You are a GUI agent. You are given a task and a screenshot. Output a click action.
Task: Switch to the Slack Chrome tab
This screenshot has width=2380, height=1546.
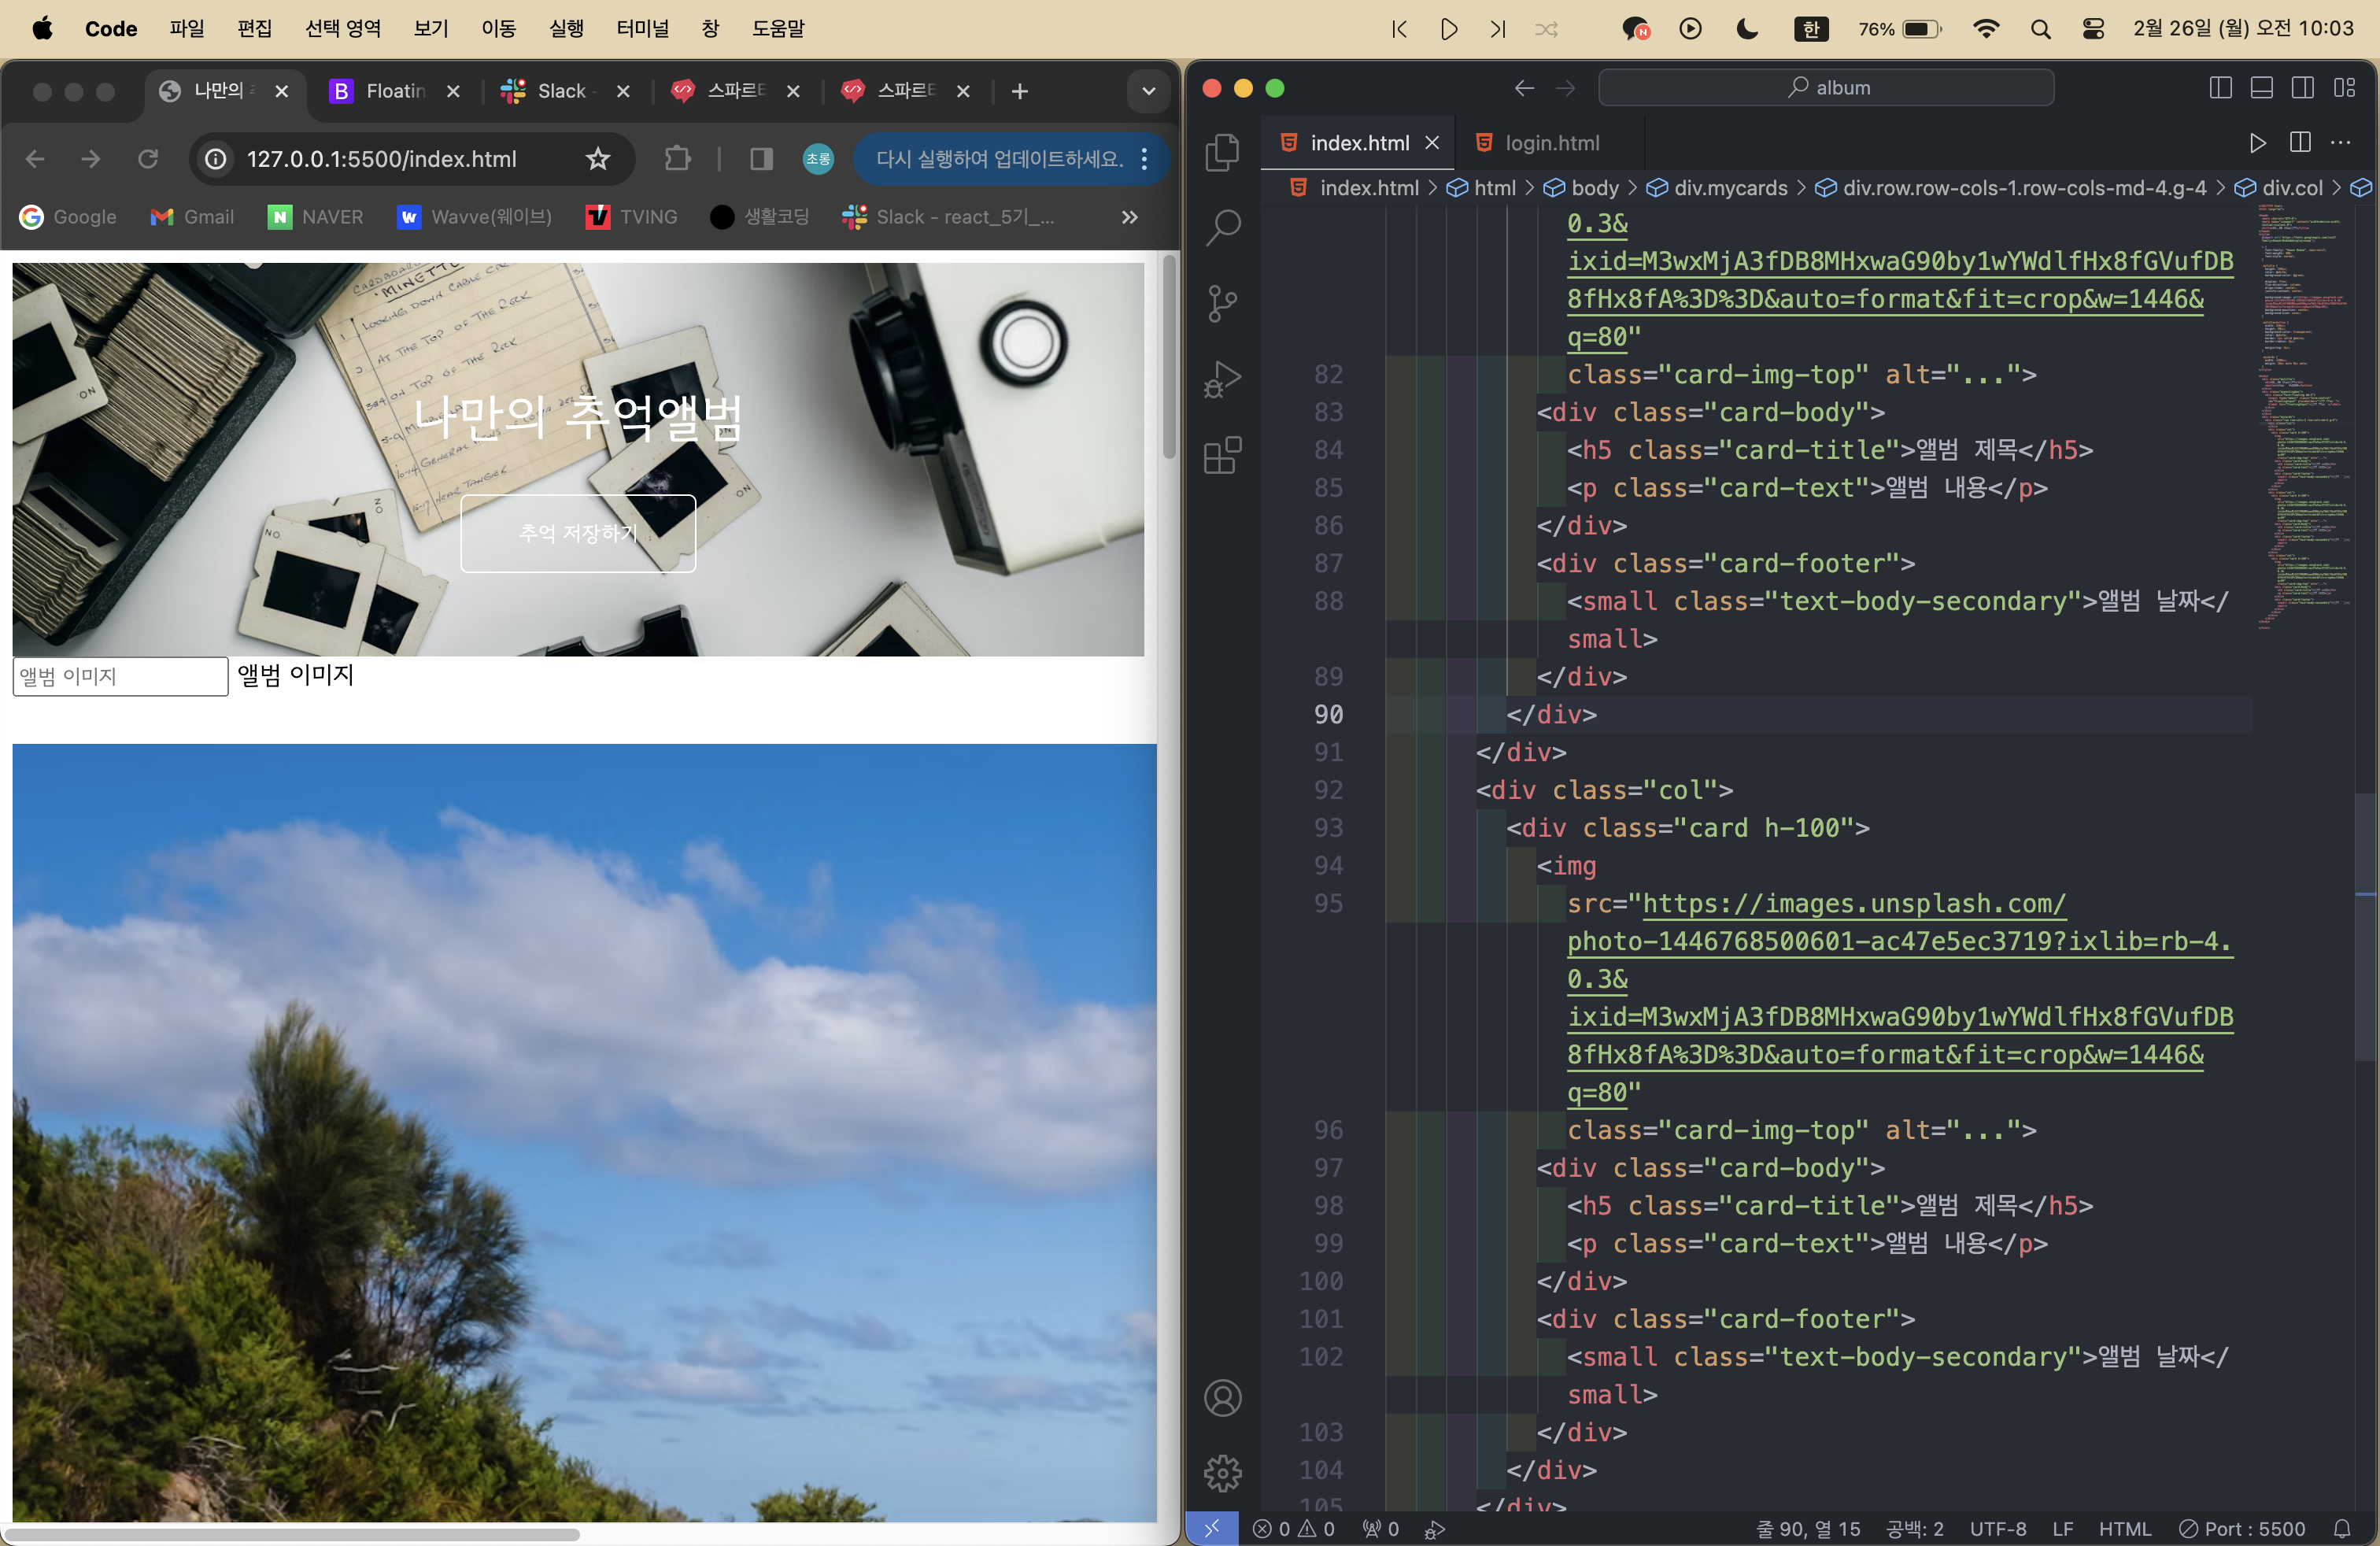[566, 92]
